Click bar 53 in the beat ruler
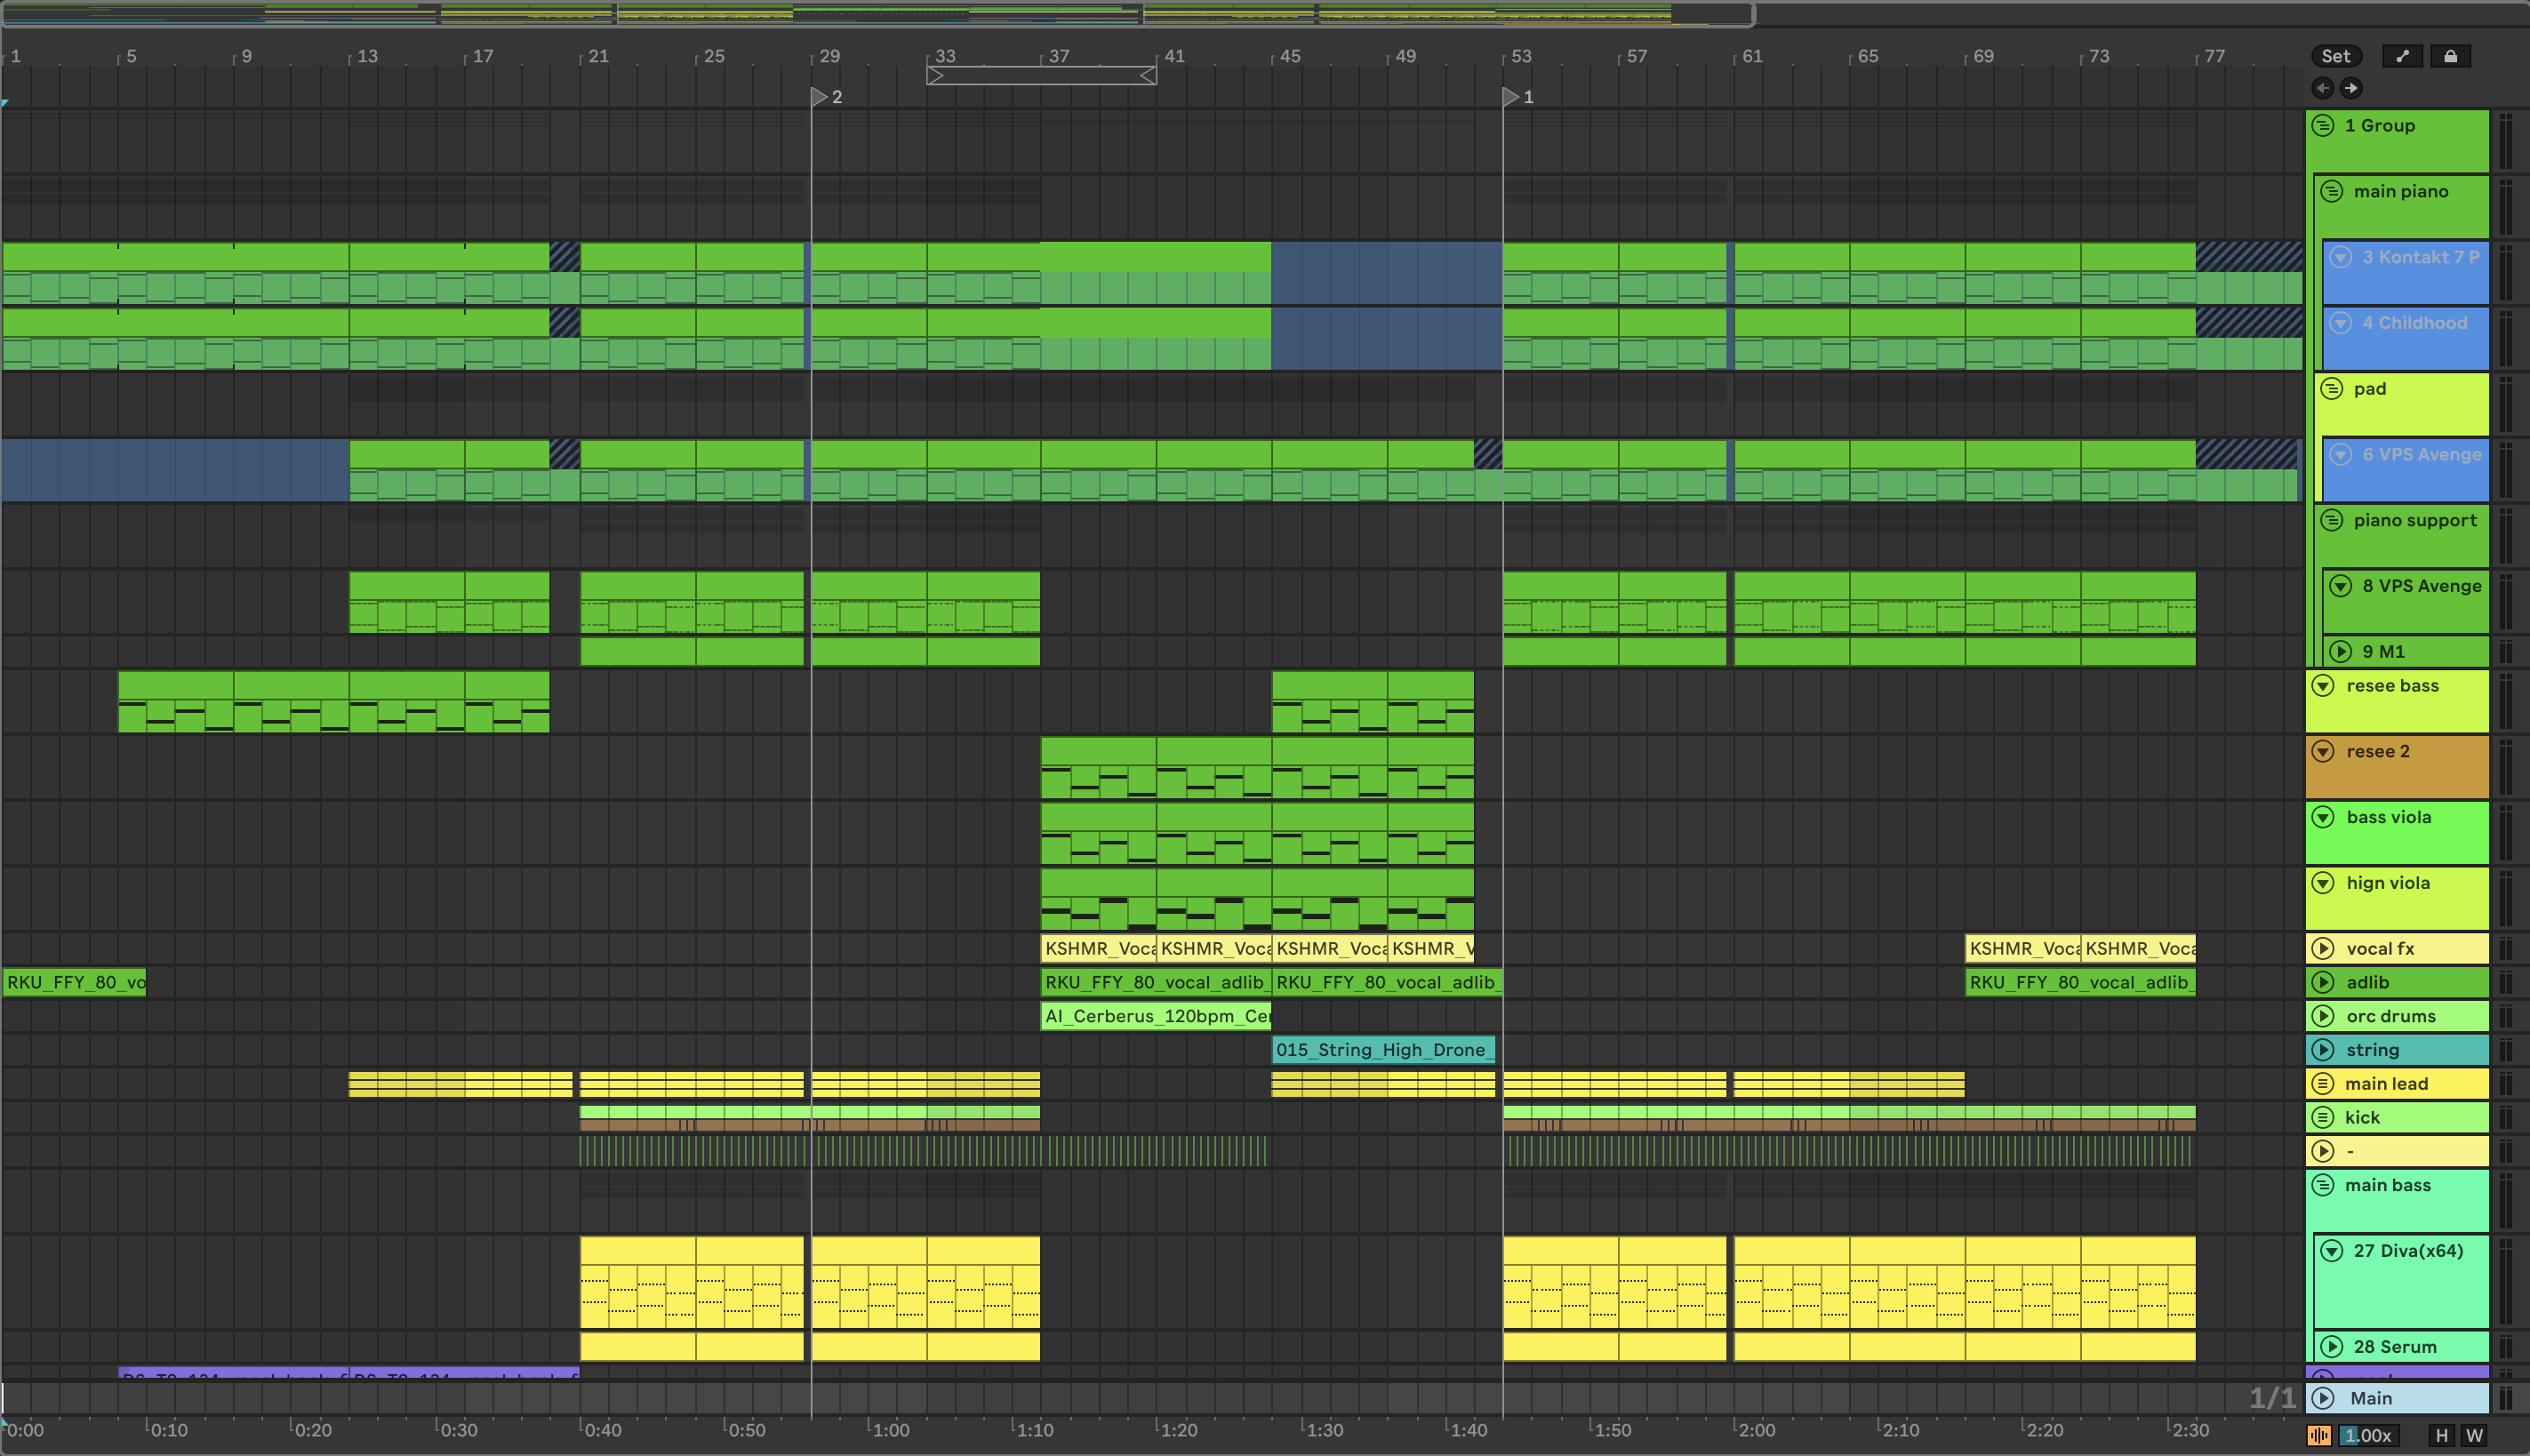This screenshot has height=1456, width=2530. coord(1521,57)
